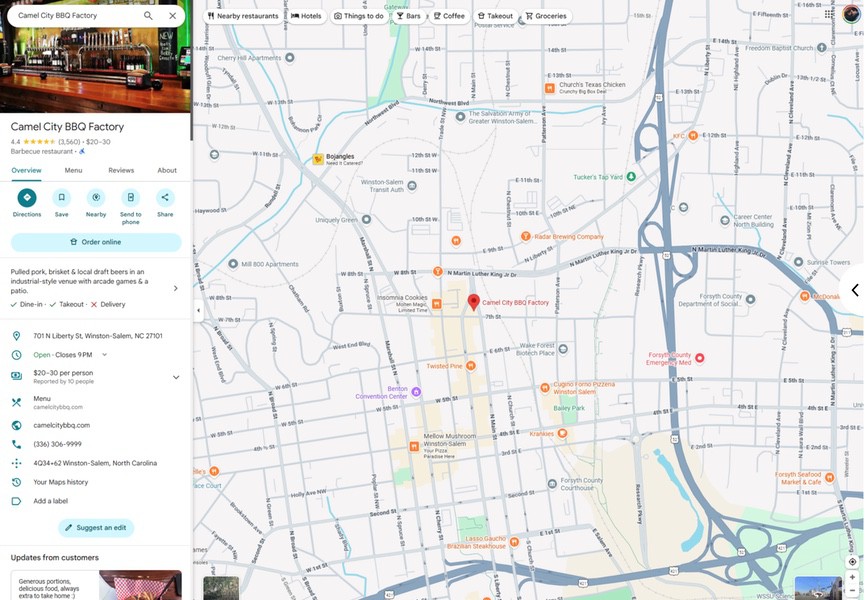Save the place using the bookmark icon
This screenshot has width=865, height=600.
[61, 197]
